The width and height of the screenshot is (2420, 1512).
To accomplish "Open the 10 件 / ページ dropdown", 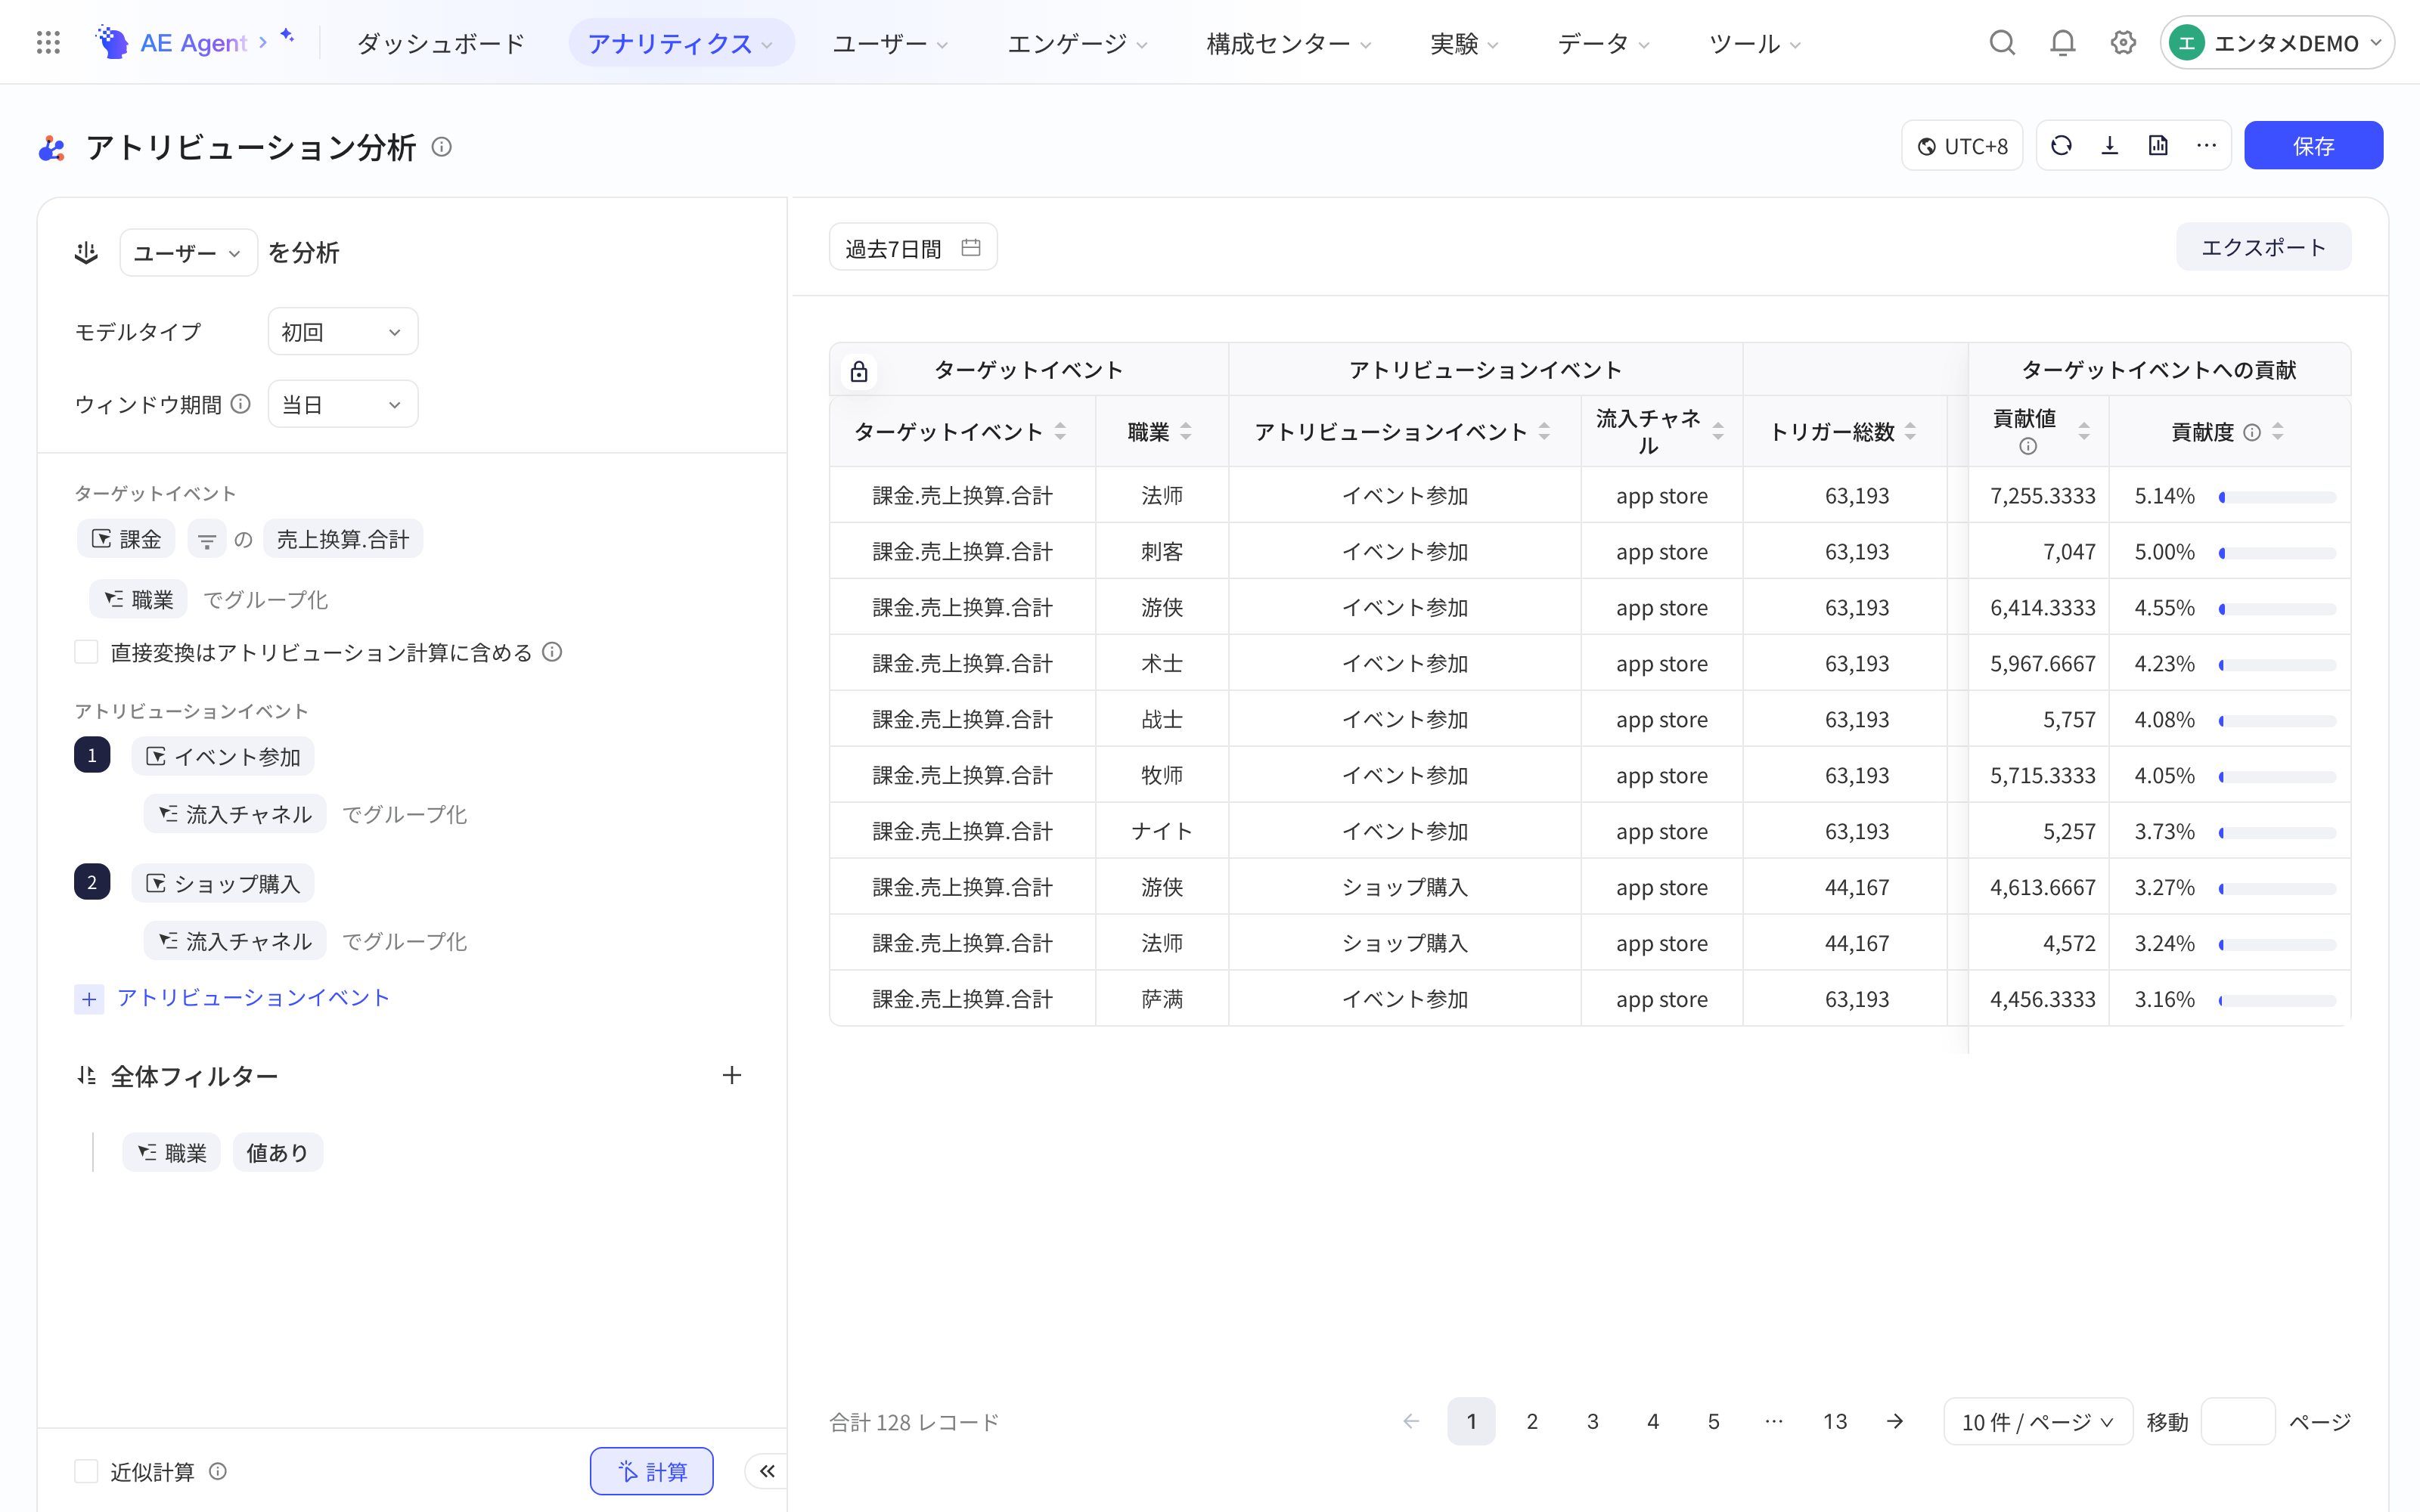I will [2037, 1421].
